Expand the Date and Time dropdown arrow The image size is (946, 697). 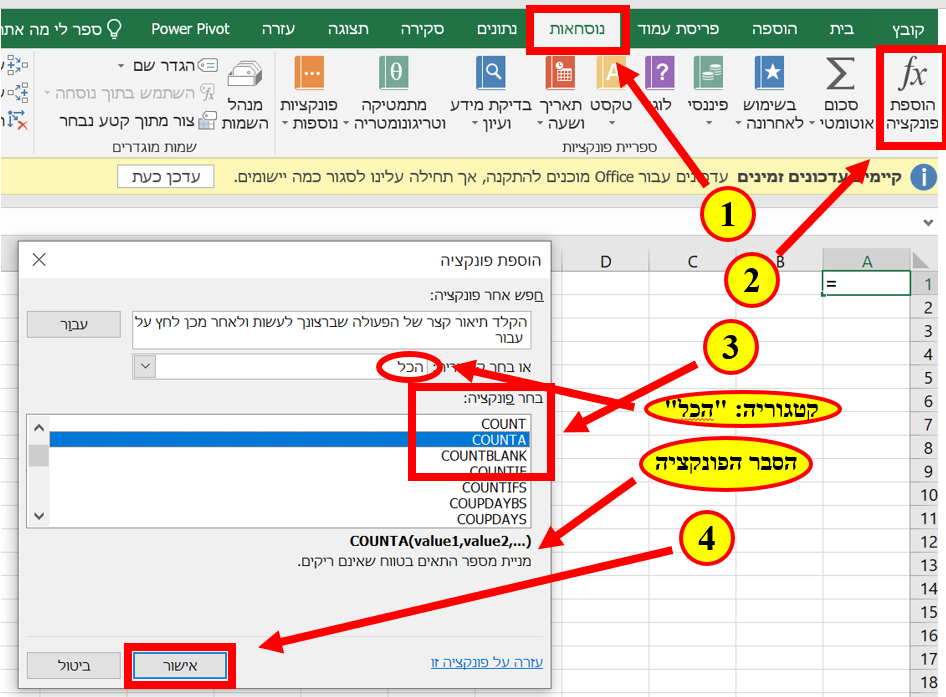[540, 124]
